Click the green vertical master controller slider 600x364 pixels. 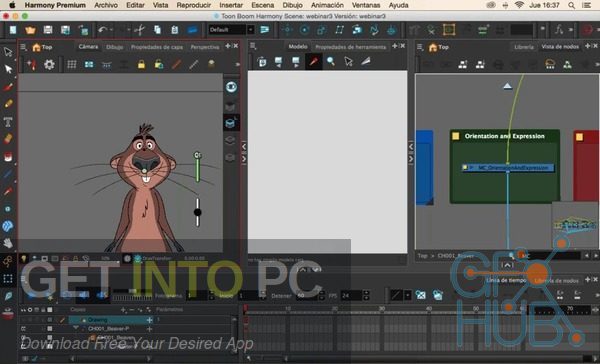tap(198, 167)
